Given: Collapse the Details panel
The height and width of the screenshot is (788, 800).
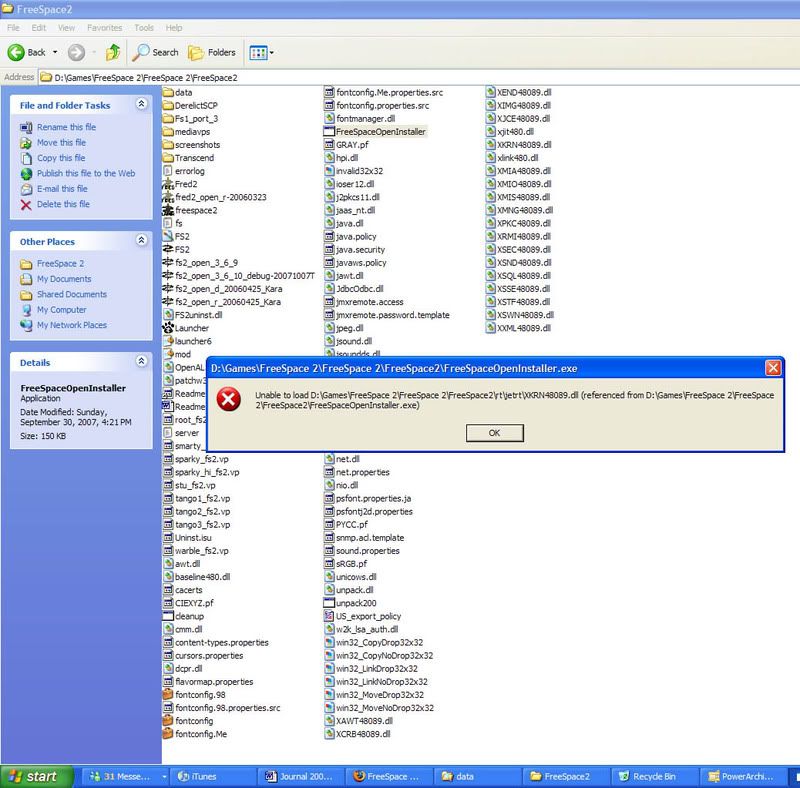Looking at the screenshot, I should pyautogui.click(x=142, y=361).
